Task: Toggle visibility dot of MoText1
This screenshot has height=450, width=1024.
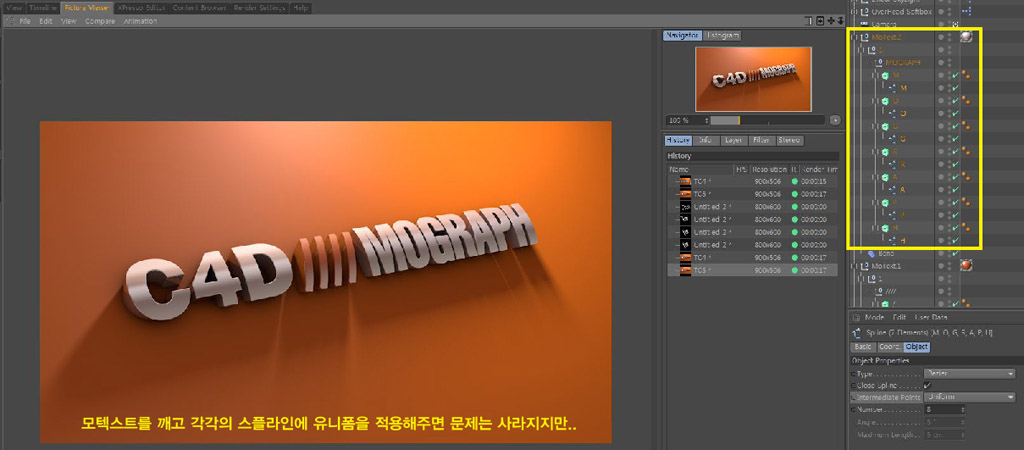Action: pos(941,266)
